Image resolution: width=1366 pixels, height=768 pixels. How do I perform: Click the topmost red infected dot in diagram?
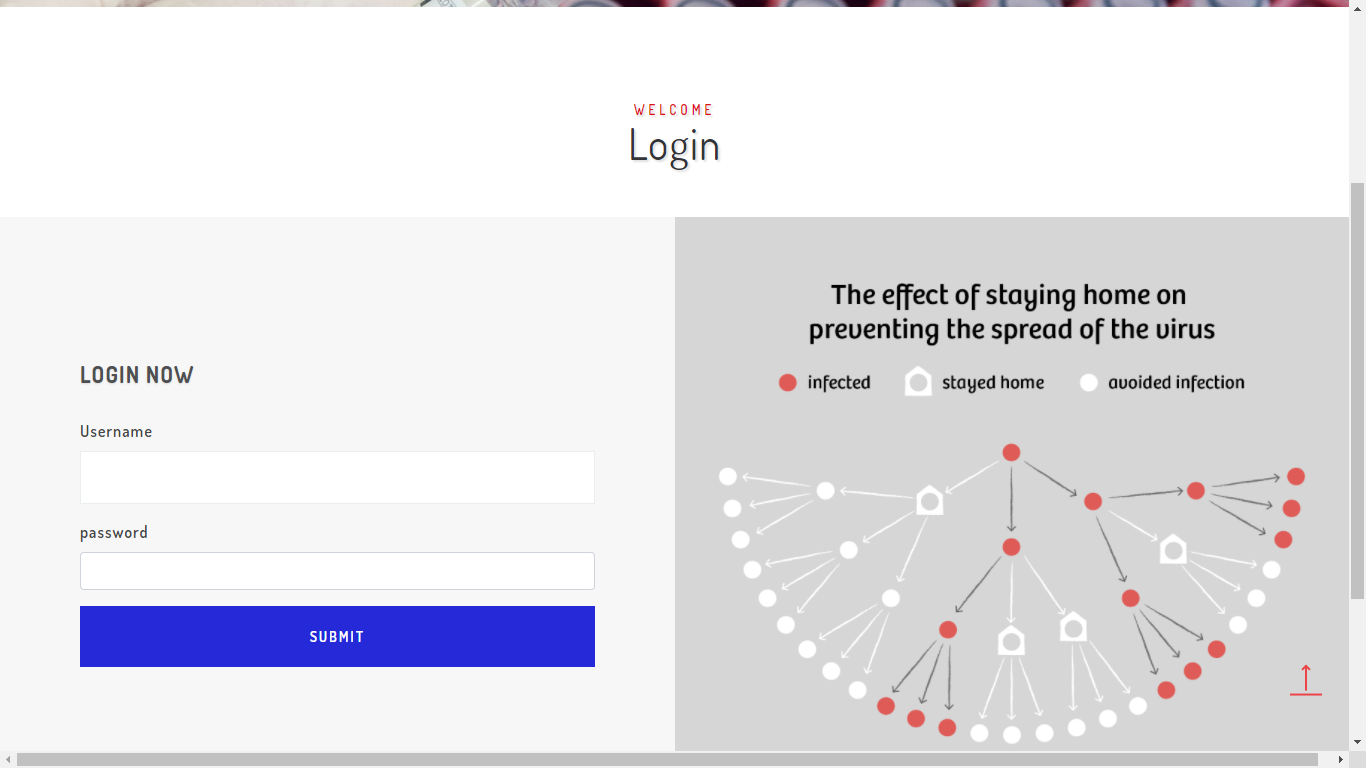(1011, 452)
